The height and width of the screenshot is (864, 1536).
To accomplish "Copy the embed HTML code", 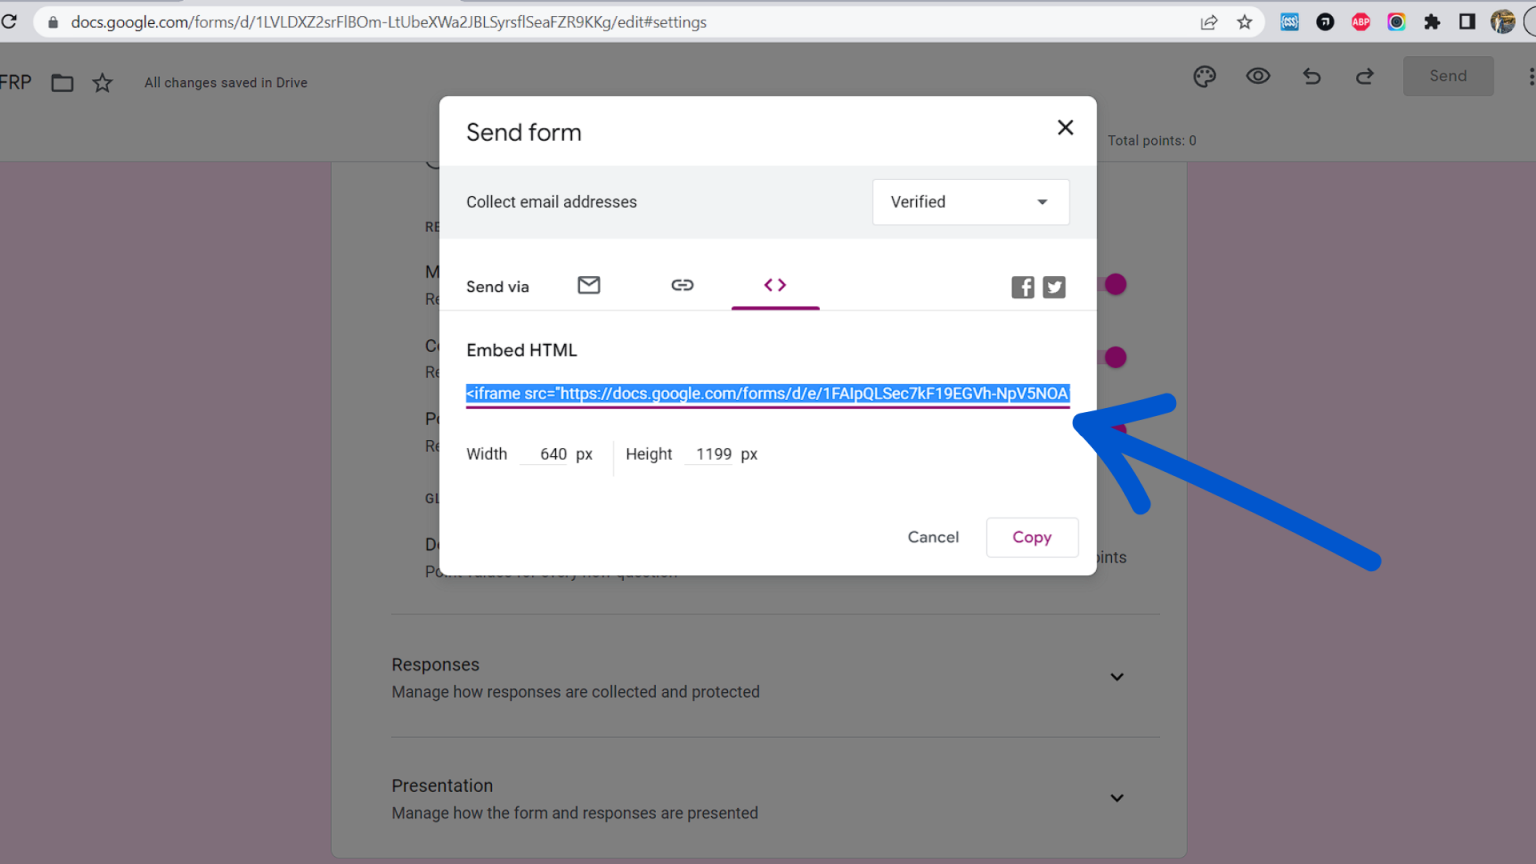I will pos(1032,537).
